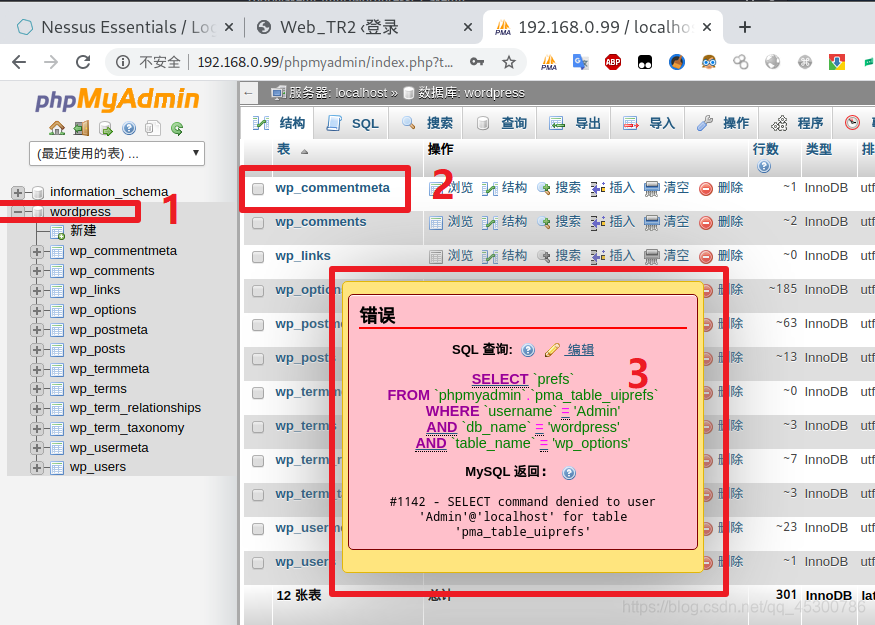Click 插入 in the wp_commentmeta row

[613, 188]
